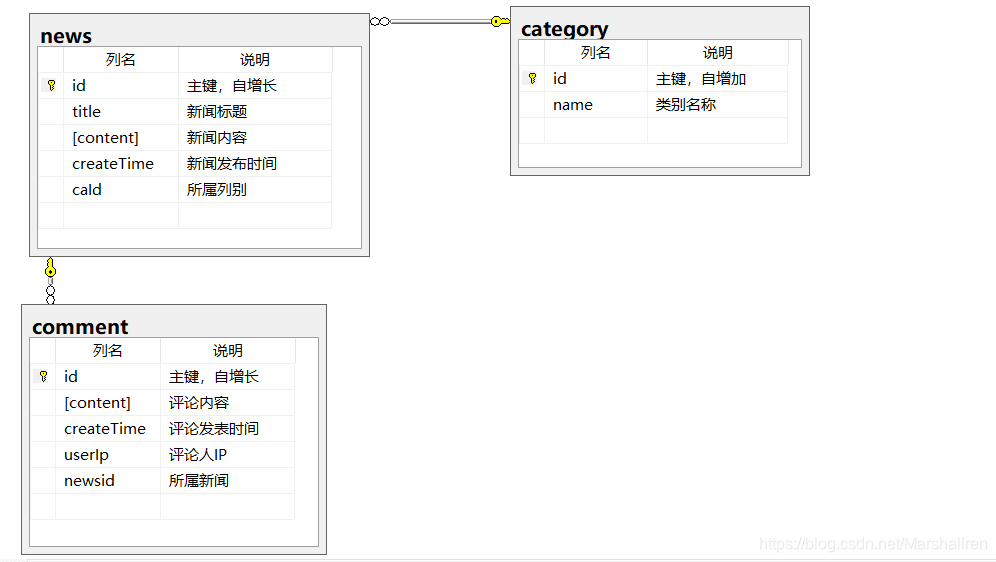Click the empty new-column row in category table
Viewport: 996px width, 562px height.
654,131
